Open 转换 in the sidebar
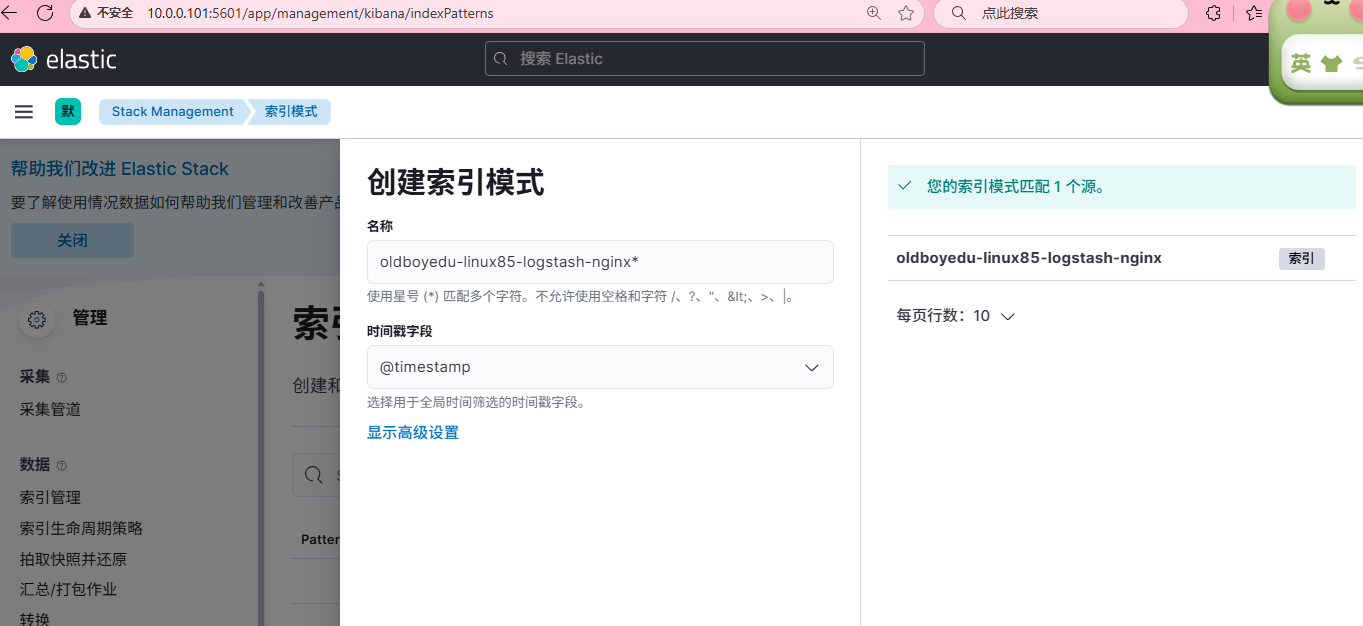Screen dimensions: 1363x626 (35, 619)
